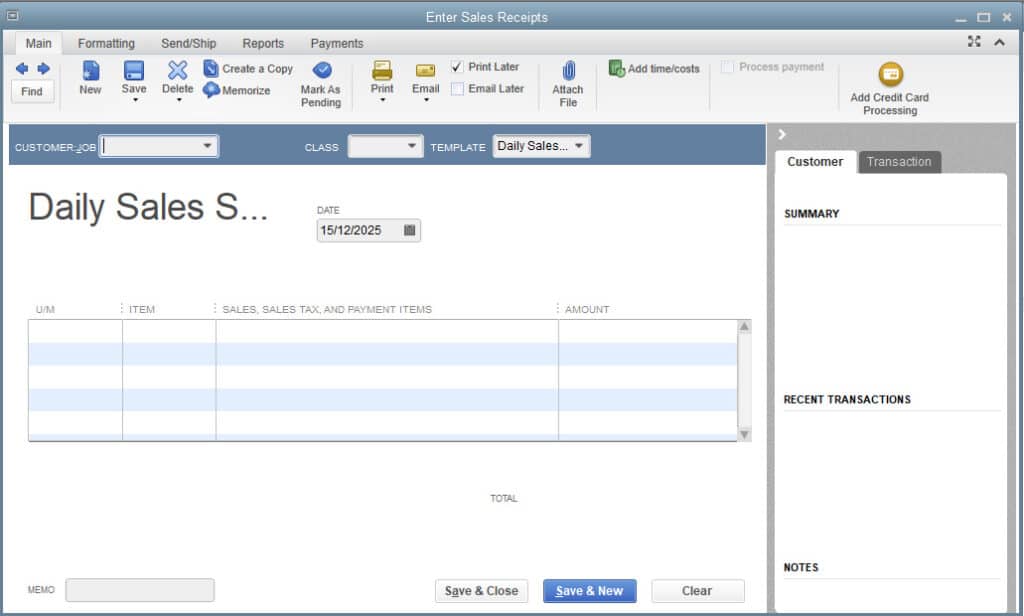
Task: Enable the Email Later checkbox
Action: tap(458, 89)
